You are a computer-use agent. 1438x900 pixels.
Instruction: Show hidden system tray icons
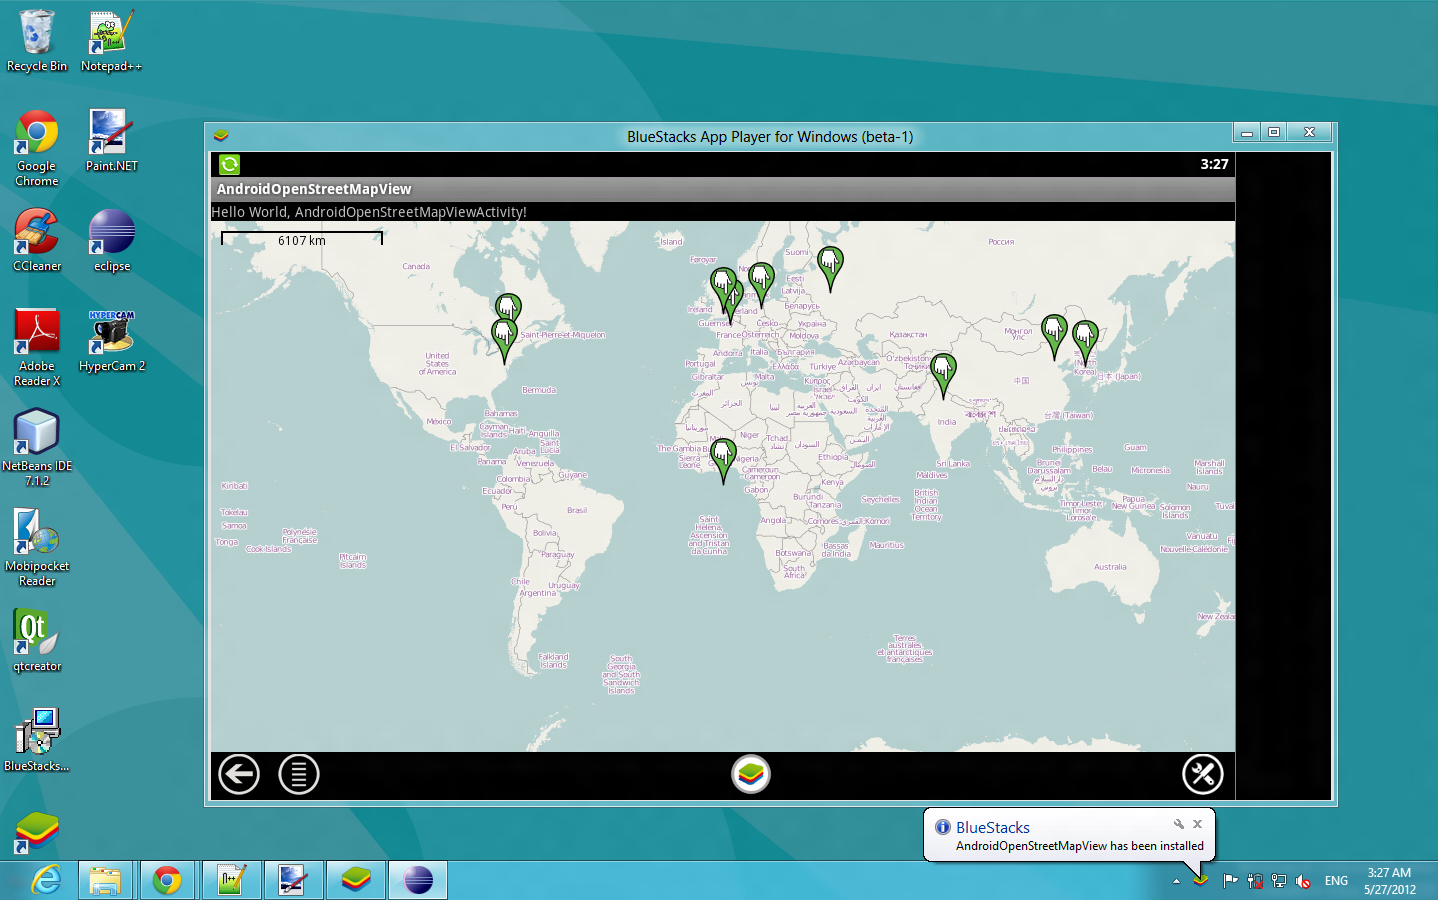click(x=1176, y=881)
